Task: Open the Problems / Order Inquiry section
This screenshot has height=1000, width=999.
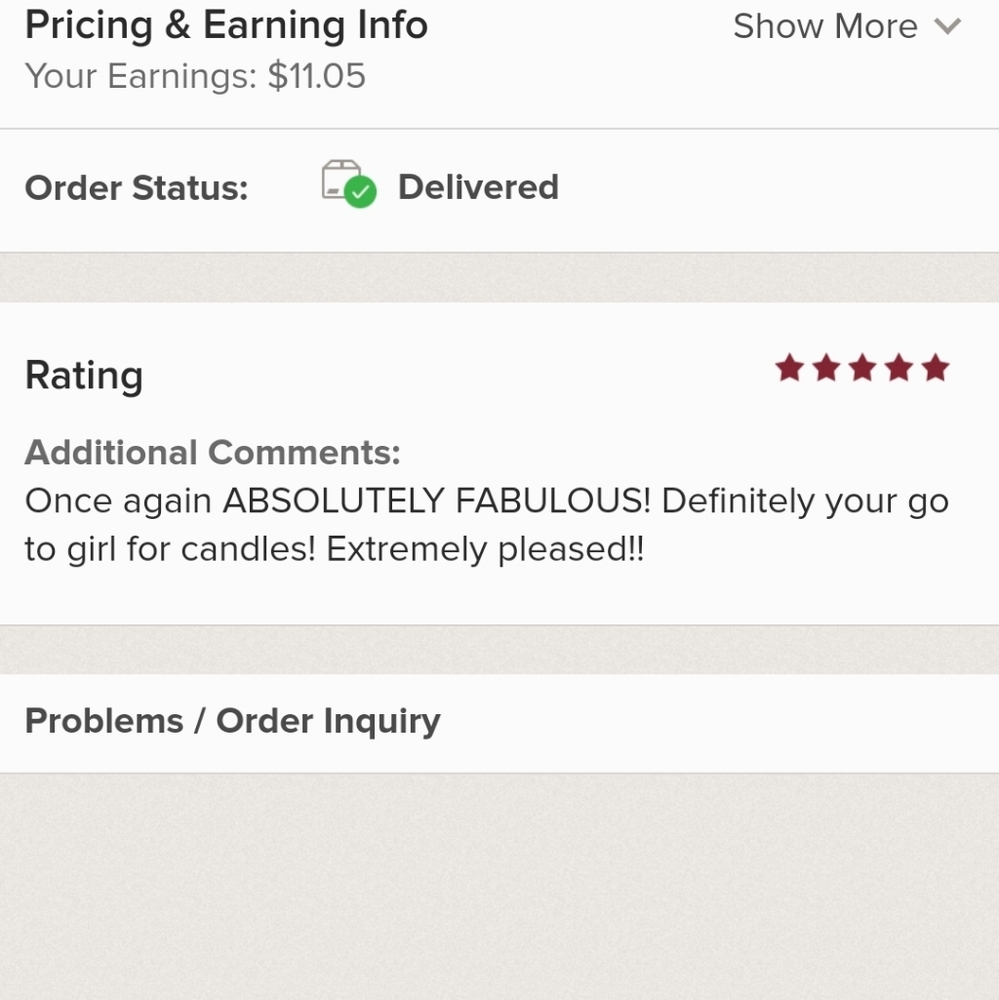Action: pyautogui.click(x=232, y=721)
